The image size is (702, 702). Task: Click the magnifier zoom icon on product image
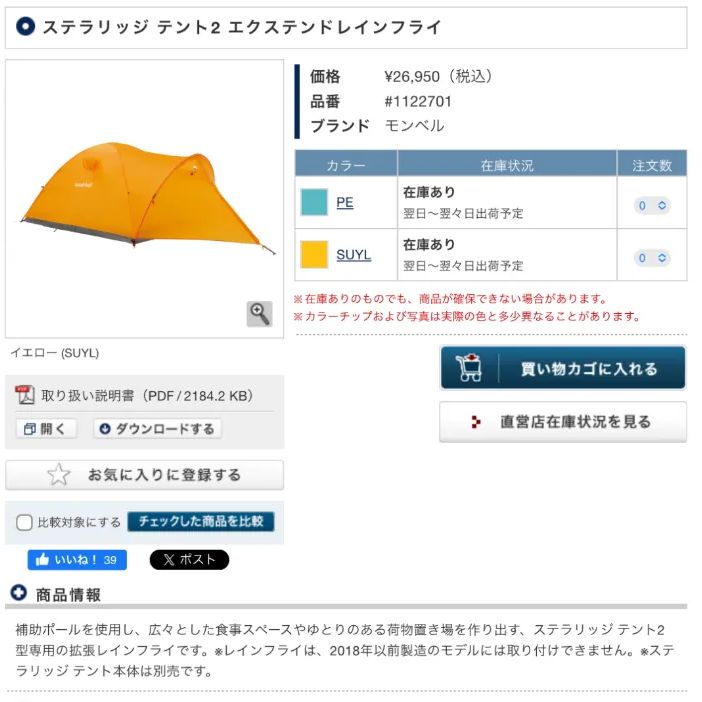(259, 314)
